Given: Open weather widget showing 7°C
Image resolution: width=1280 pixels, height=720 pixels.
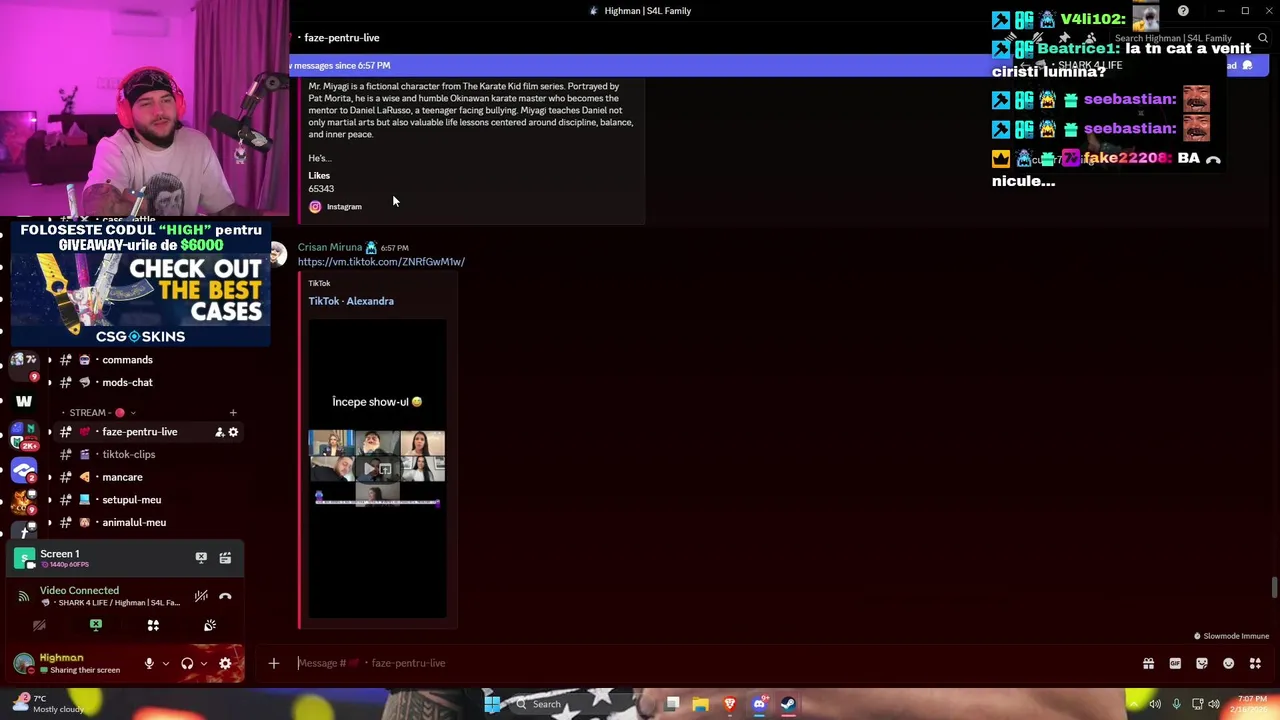Looking at the screenshot, I should tap(45, 703).
